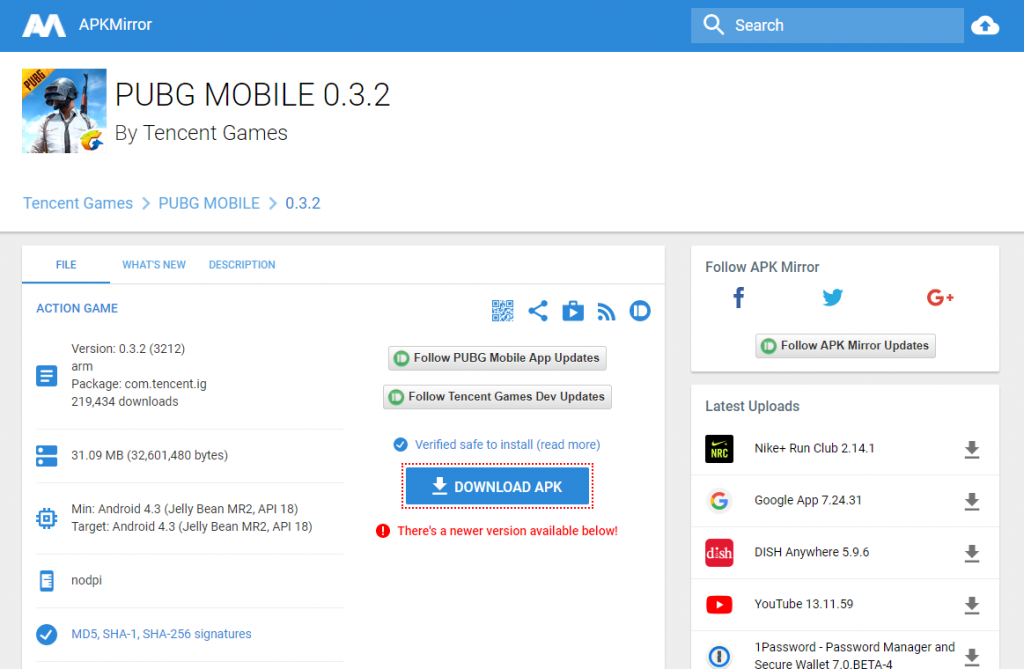Click the version info document icon

tap(46, 376)
